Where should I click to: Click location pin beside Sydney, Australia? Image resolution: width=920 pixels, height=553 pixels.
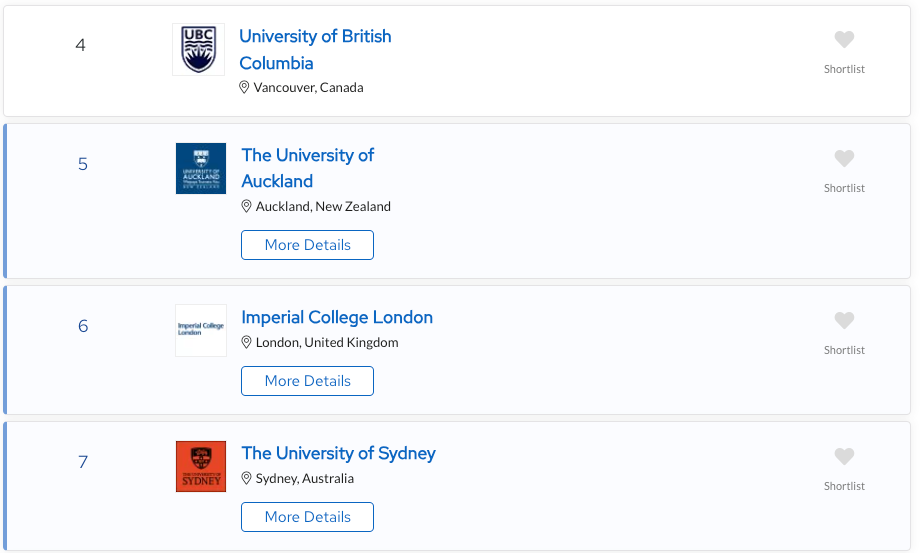(x=246, y=479)
